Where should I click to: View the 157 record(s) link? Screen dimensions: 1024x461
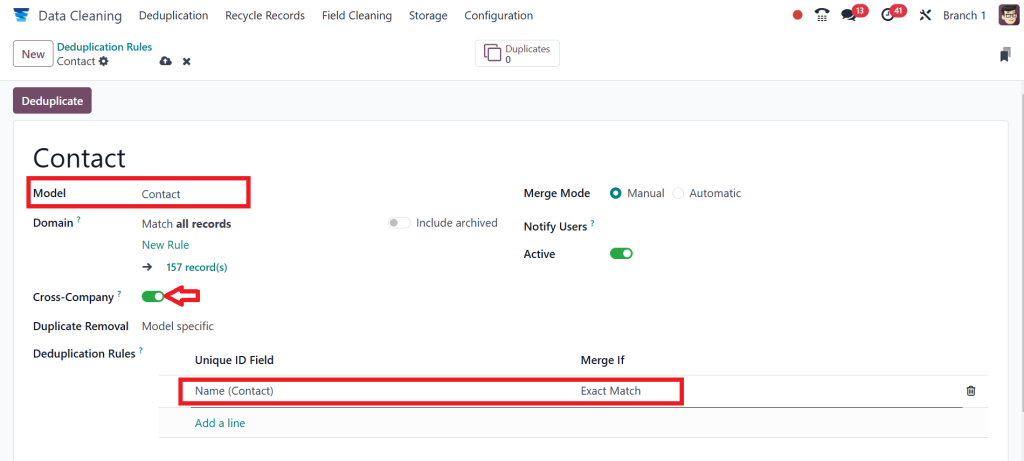coord(197,267)
